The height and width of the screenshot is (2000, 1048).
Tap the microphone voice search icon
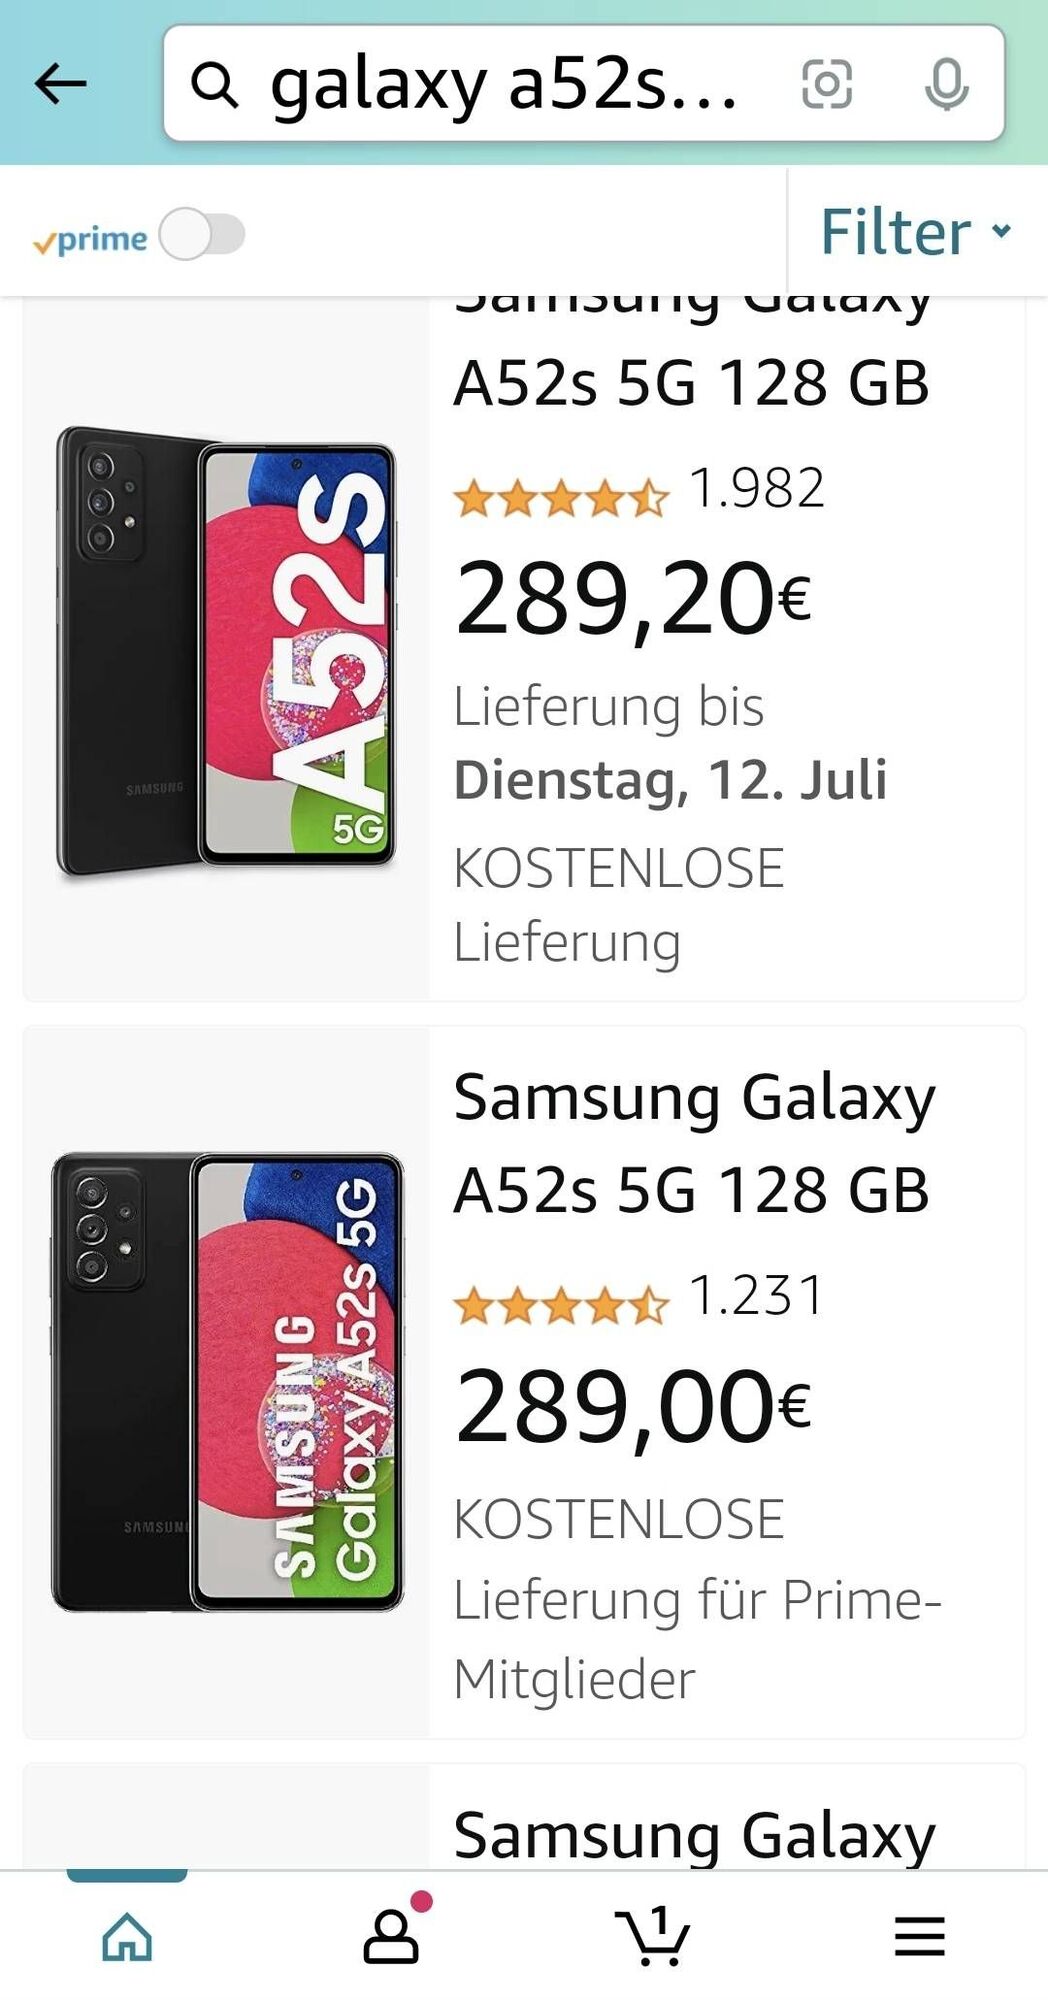tap(946, 84)
